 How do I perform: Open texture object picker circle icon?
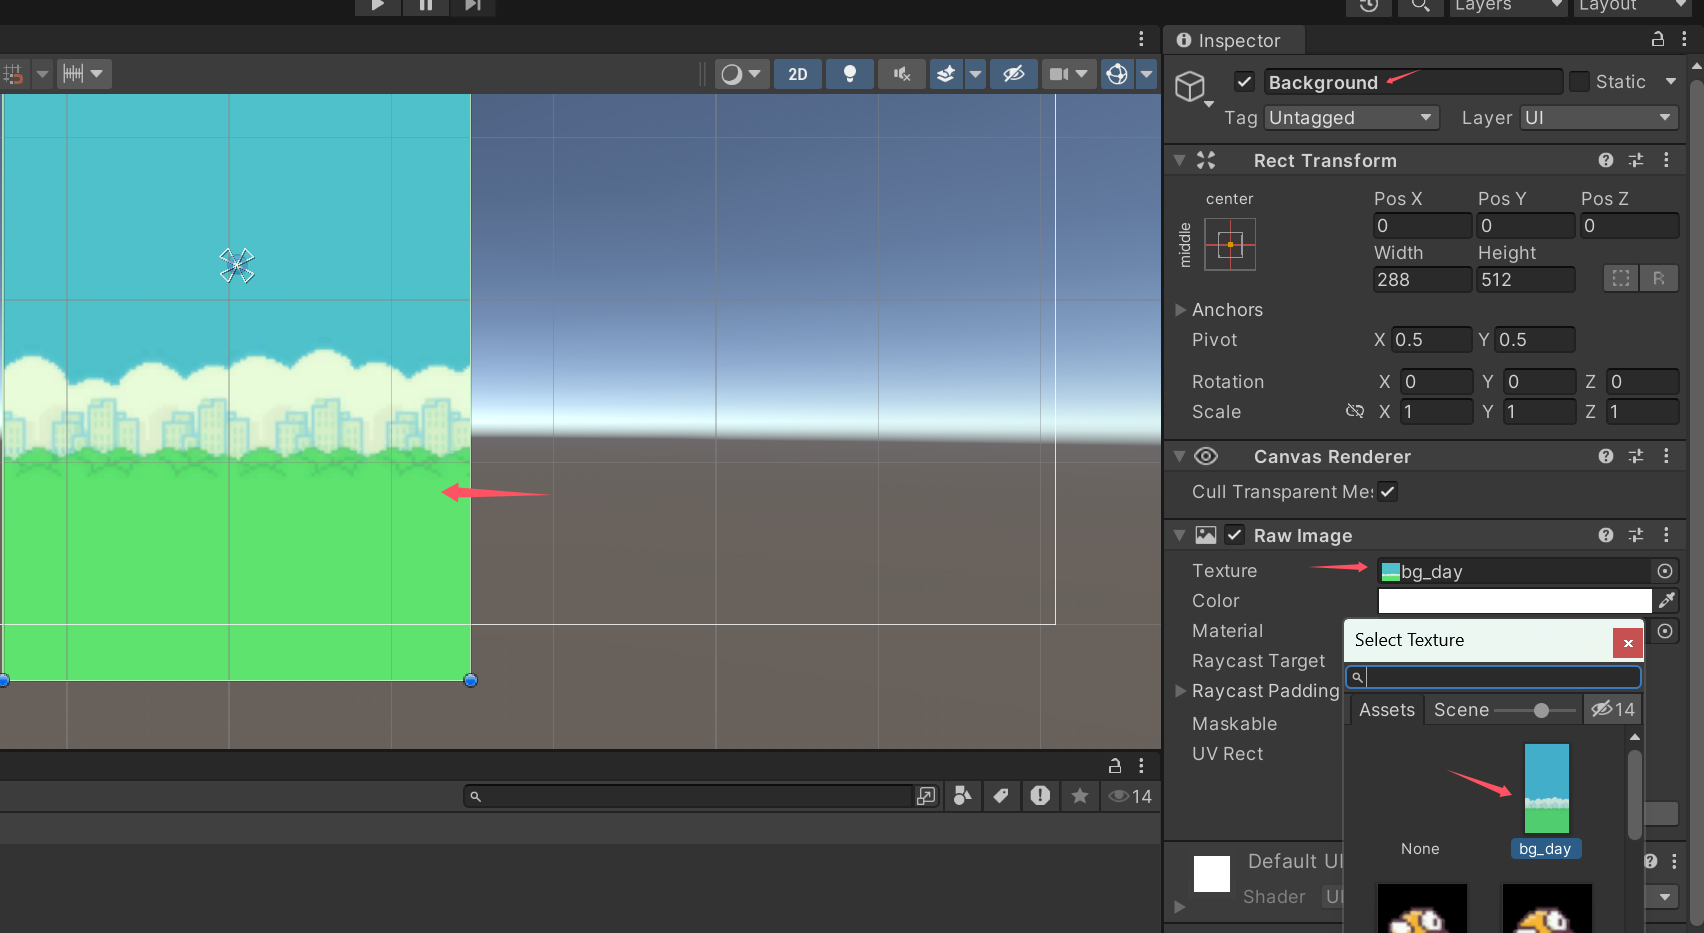pyautogui.click(x=1665, y=571)
